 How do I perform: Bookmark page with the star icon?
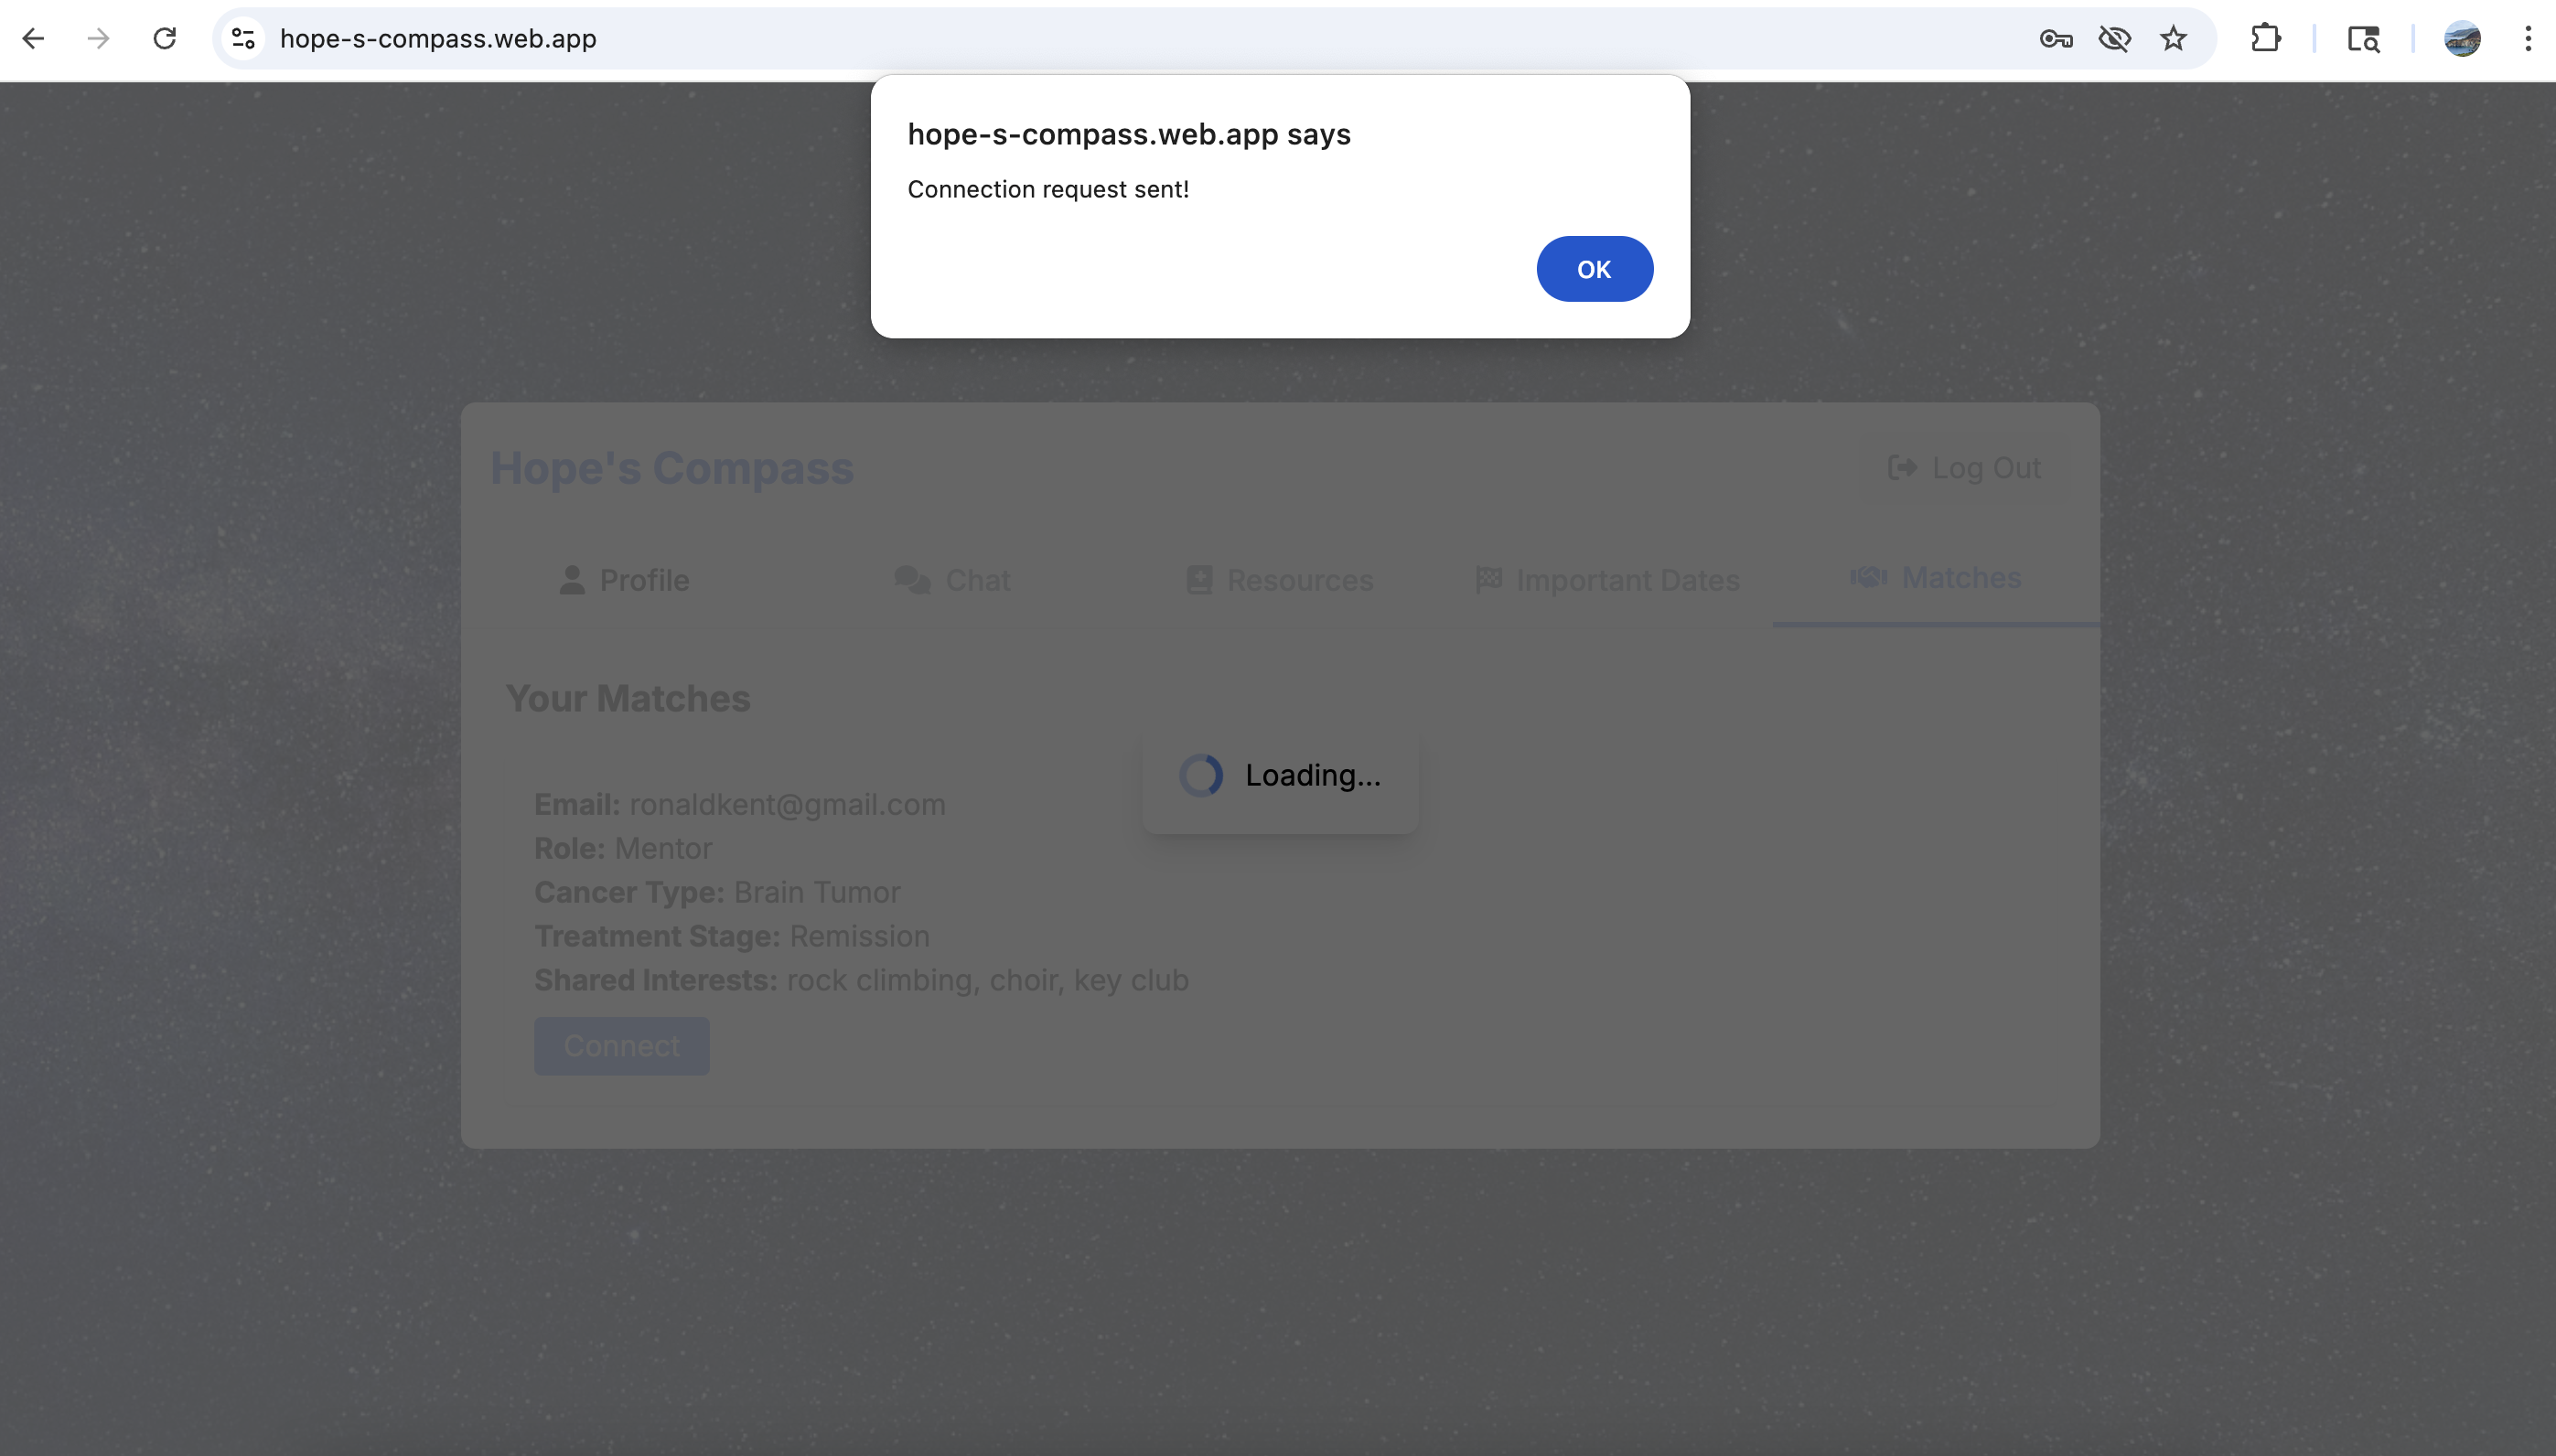(x=2173, y=39)
